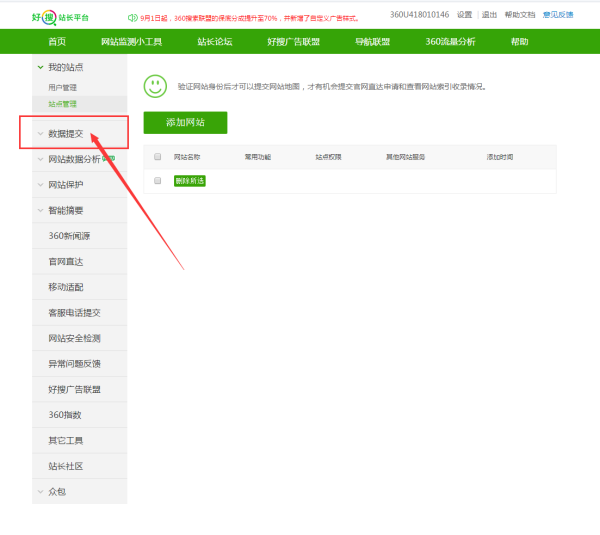Tick the select-all checkbox in table header
600x535 pixels.
pos(157,157)
